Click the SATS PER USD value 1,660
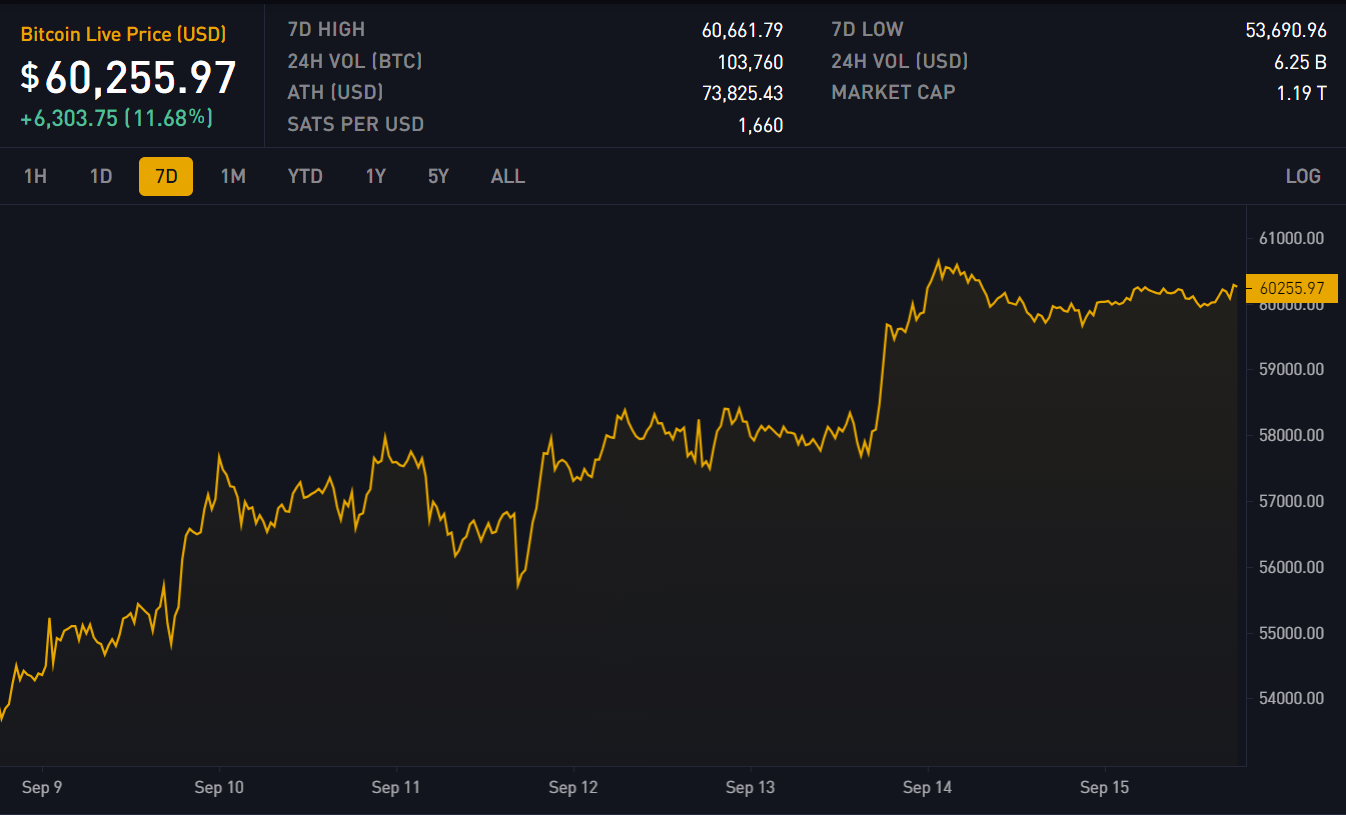 760,125
